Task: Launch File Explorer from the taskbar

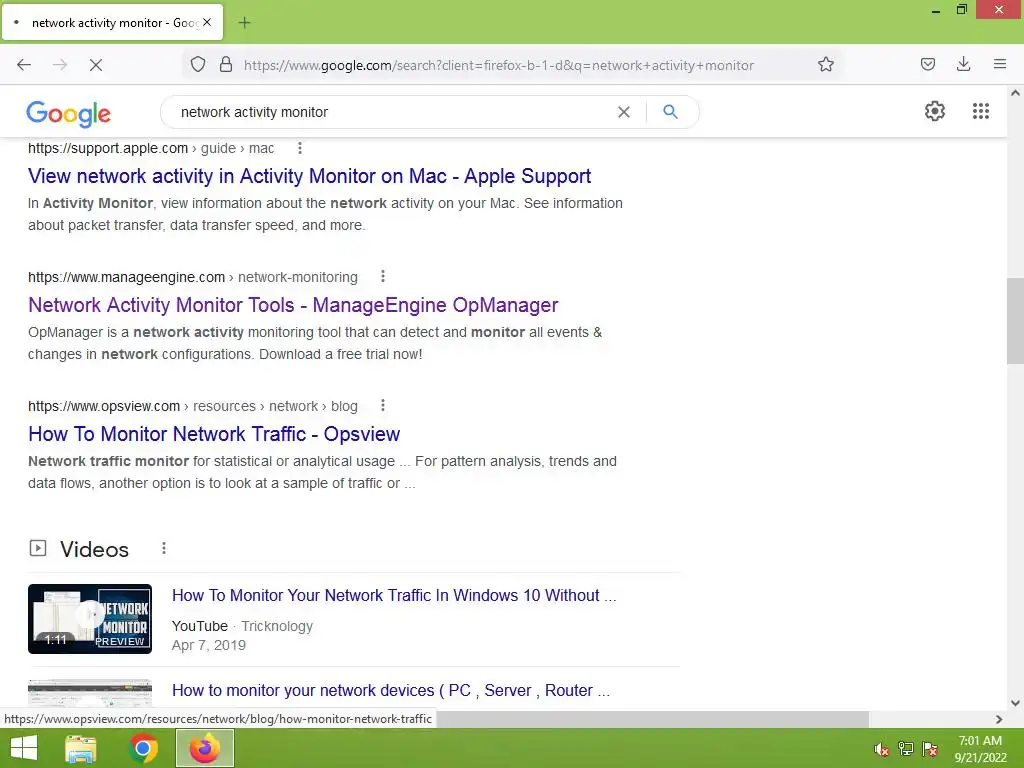Action: pyautogui.click(x=81, y=748)
